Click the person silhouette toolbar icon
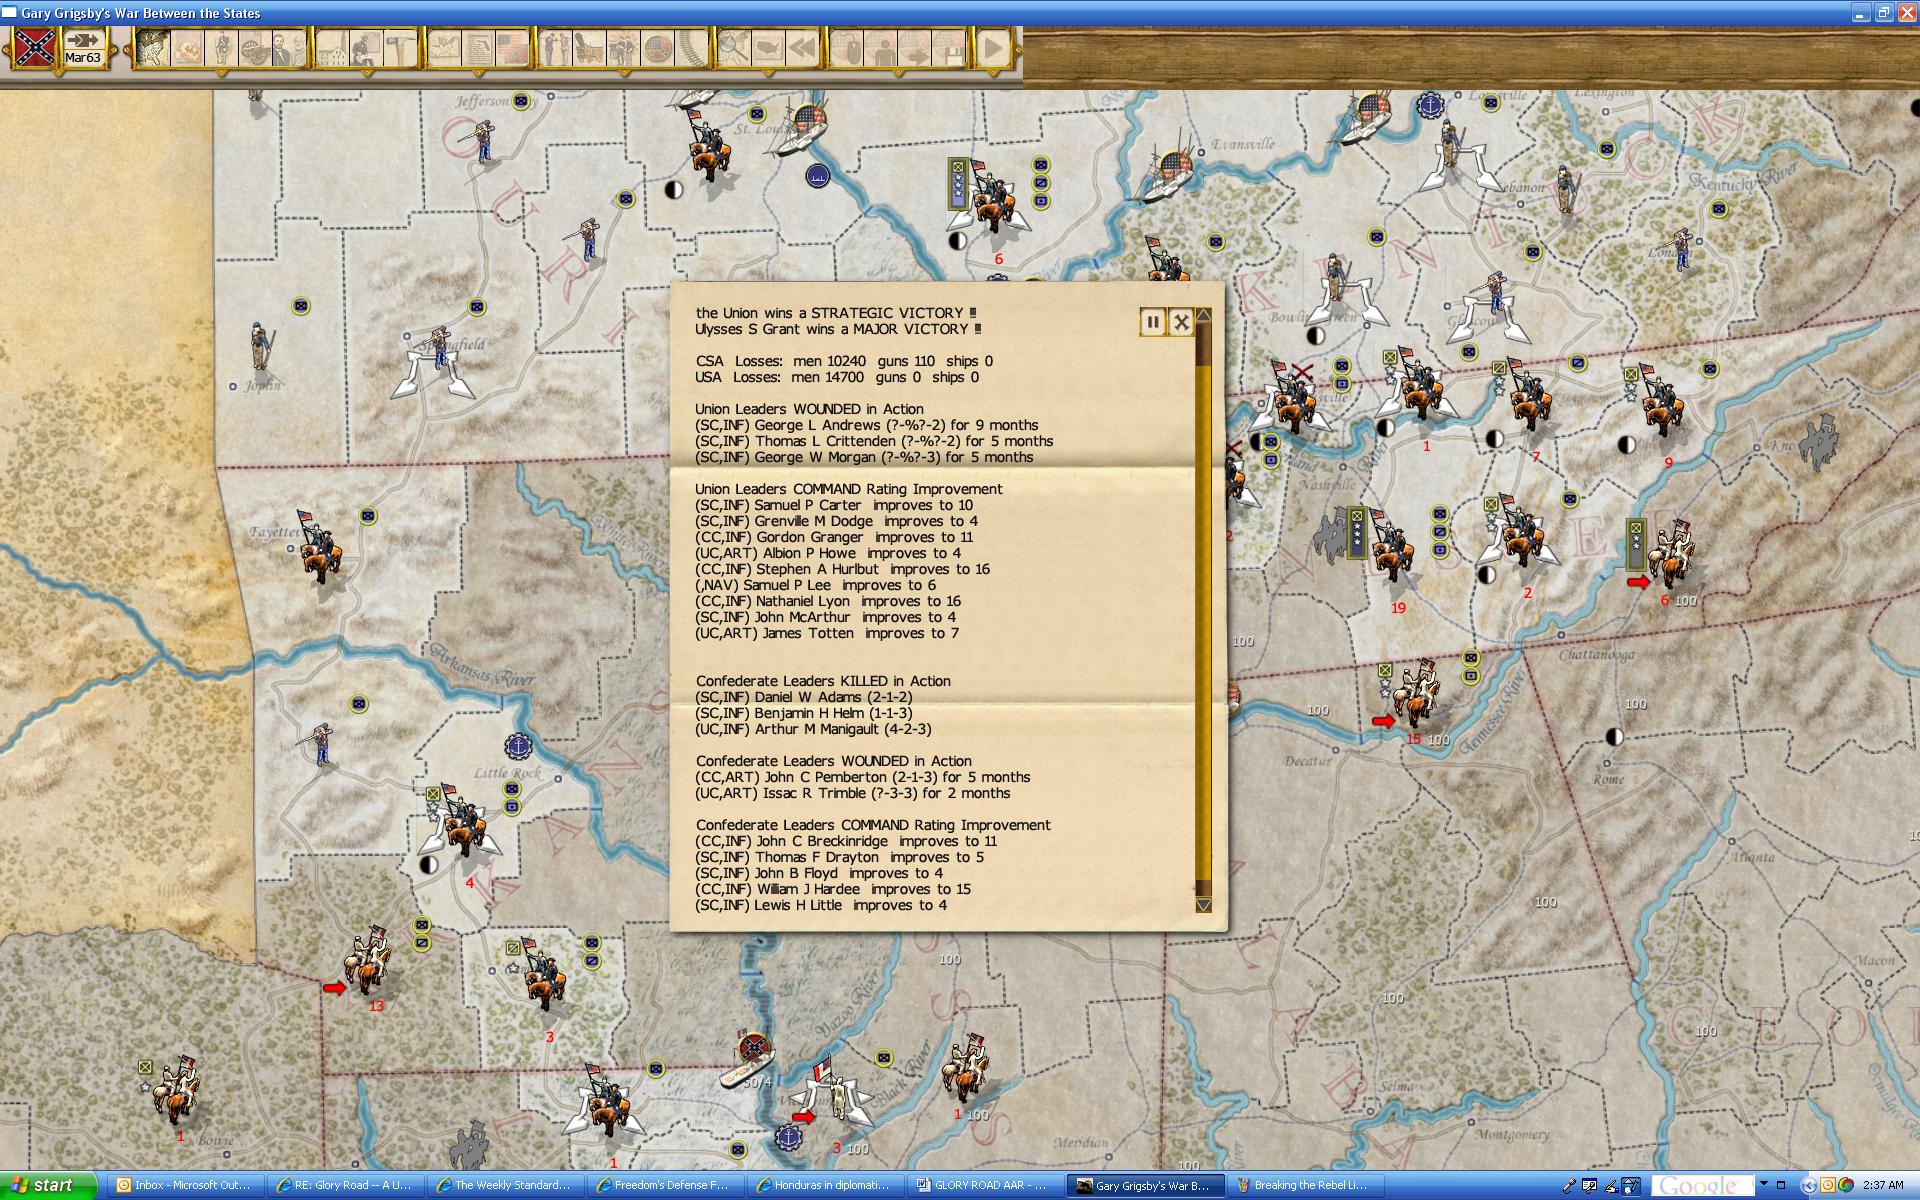This screenshot has width=1920, height=1200. tap(881, 48)
